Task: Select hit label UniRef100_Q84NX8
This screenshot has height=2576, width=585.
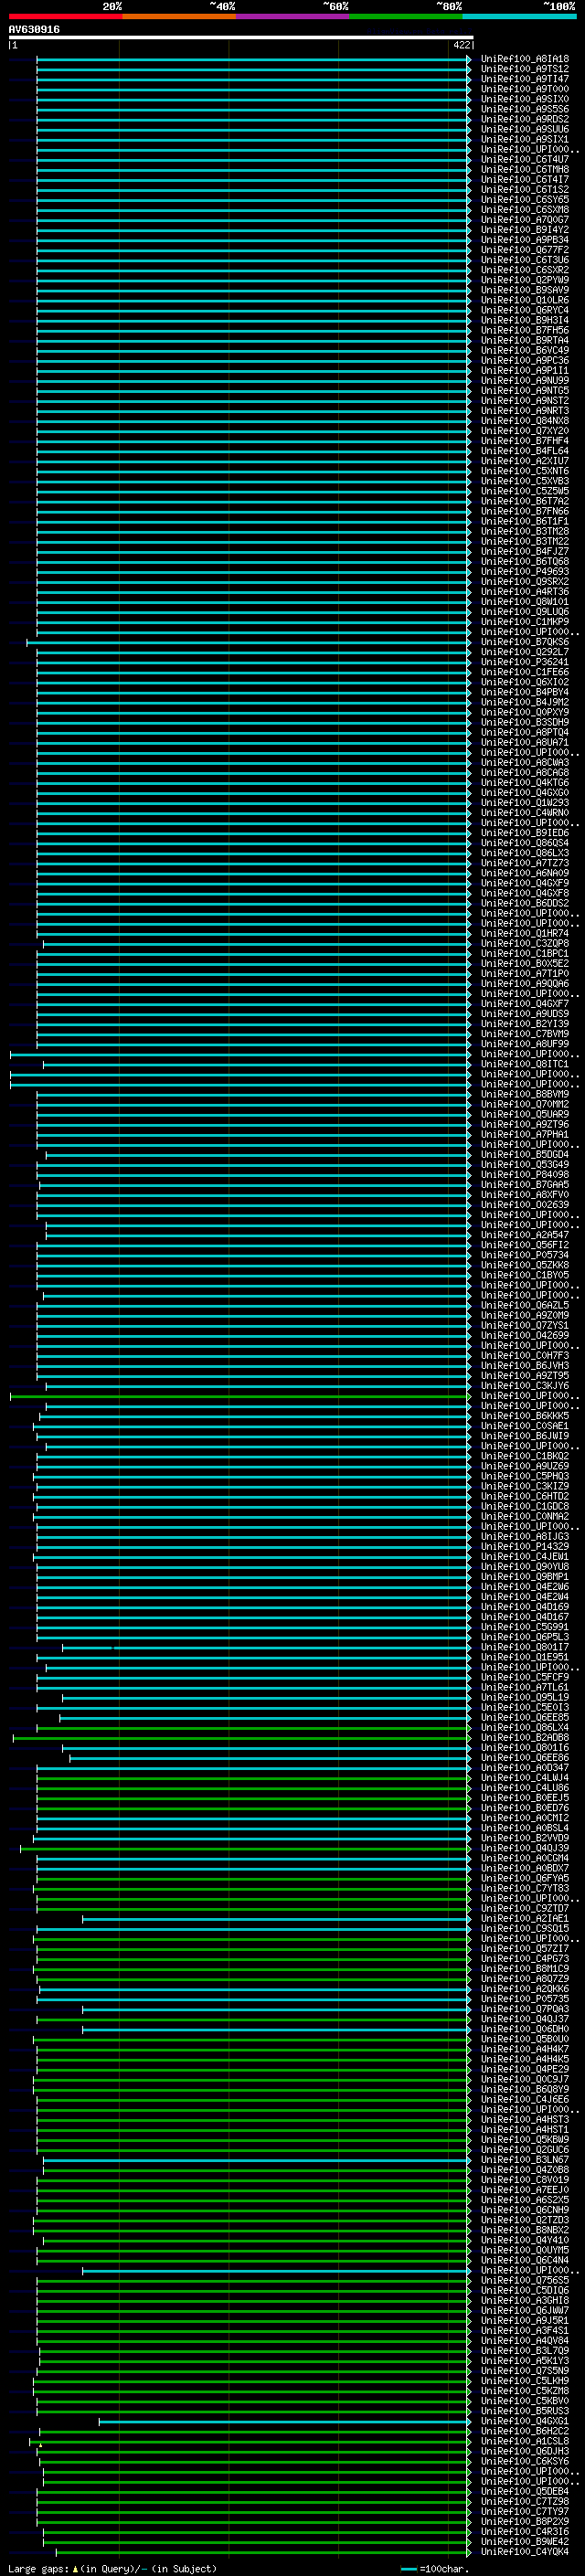Action: (525, 421)
